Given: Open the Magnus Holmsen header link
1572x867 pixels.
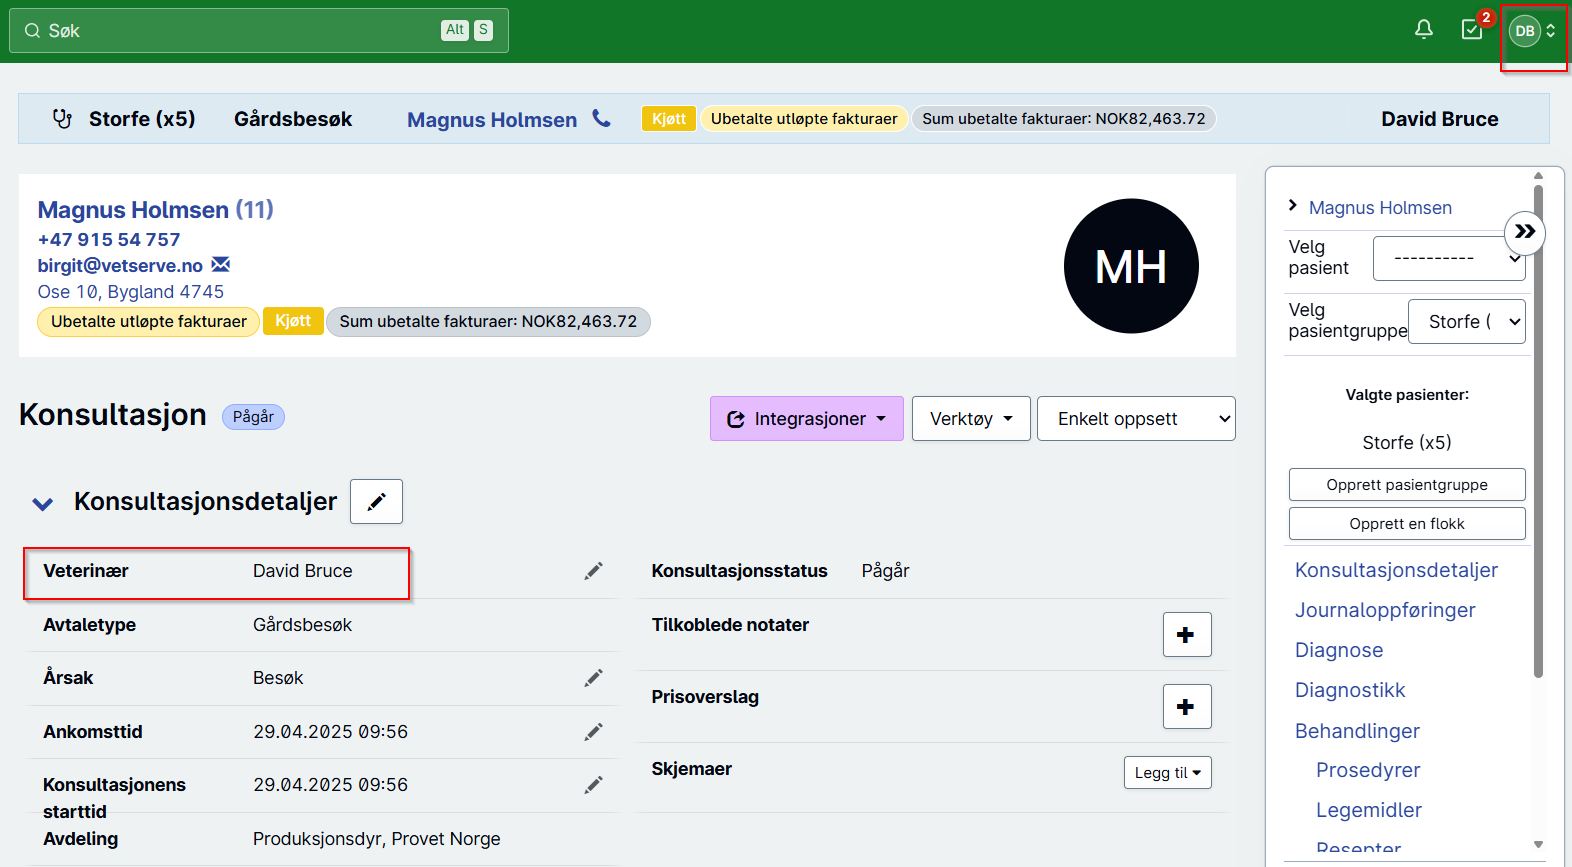Looking at the screenshot, I should tap(492, 120).
